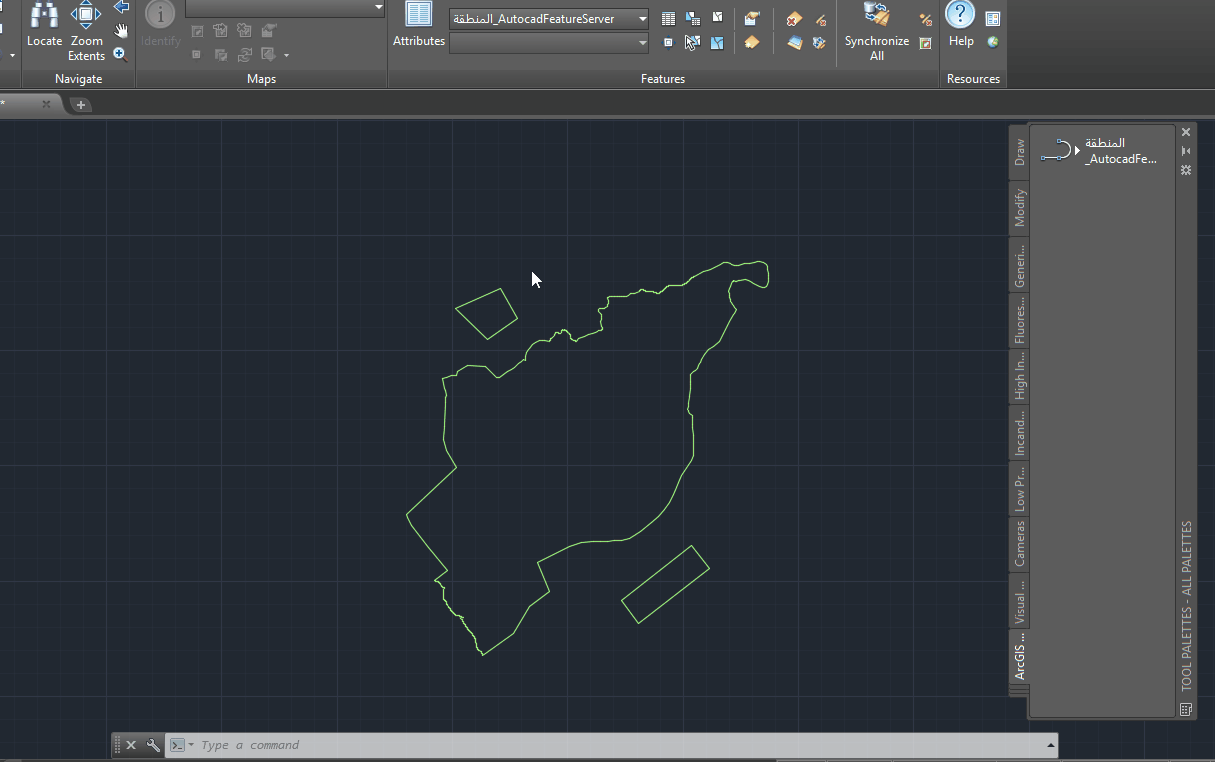Screen dimensions: 1215x762
Task: Select the AutocadFe… feature tool in palette
Action: 1100,151
